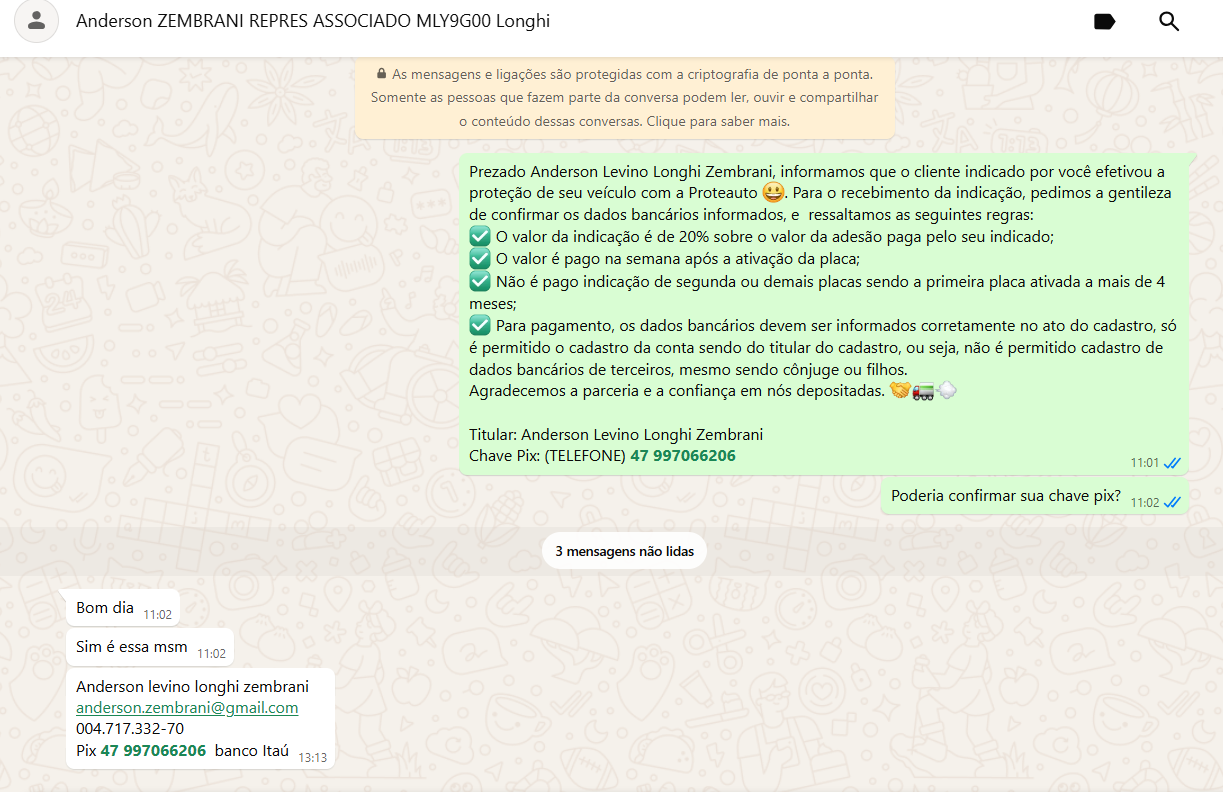Click the truck emoji after handshake
Image resolution: width=1223 pixels, height=792 pixels.
pyautogui.click(x=923, y=392)
